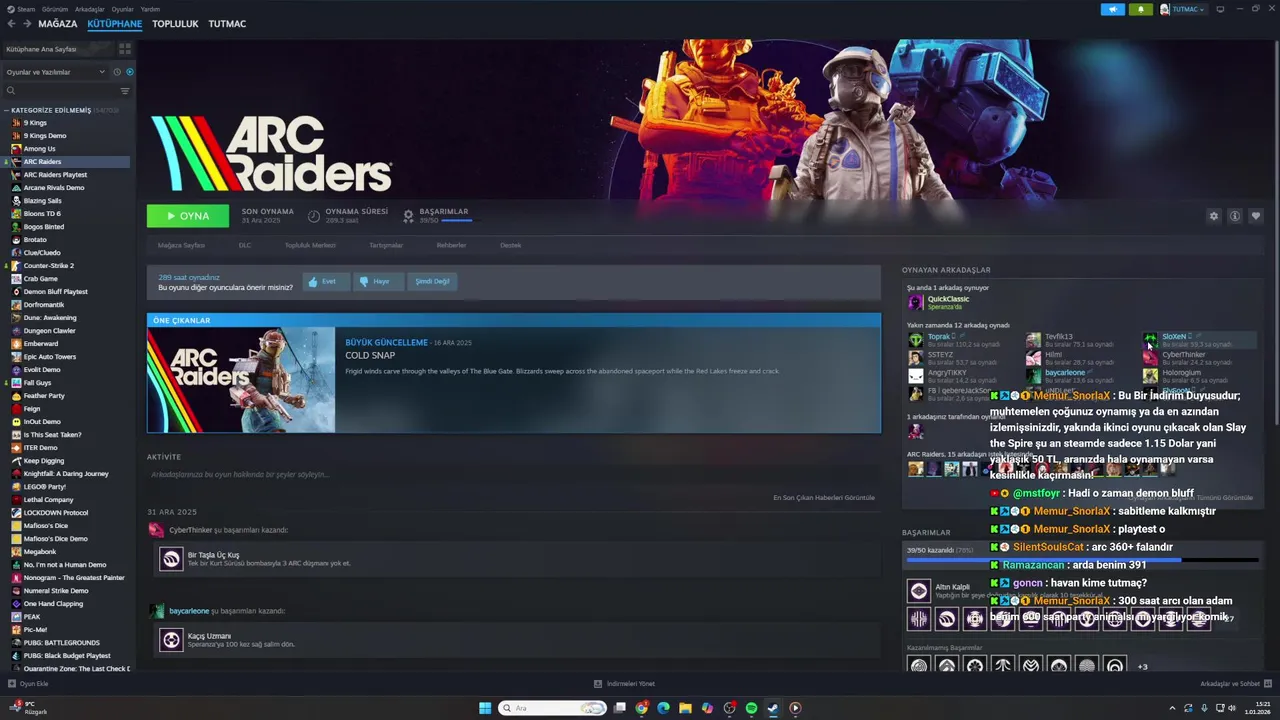Screen dimensions: 1280x720
Task: Open the Altın Kalpli achievement icon
Action: tap(919, 591)
